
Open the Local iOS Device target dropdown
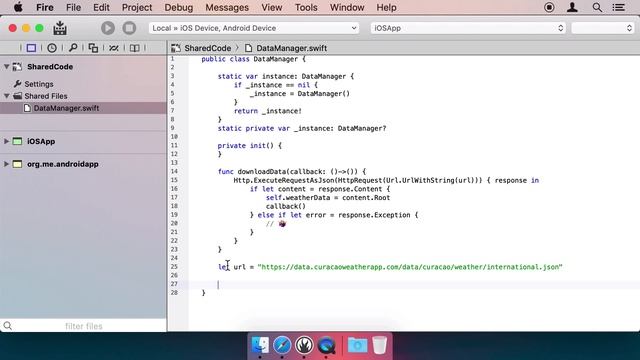pos(254,28)
